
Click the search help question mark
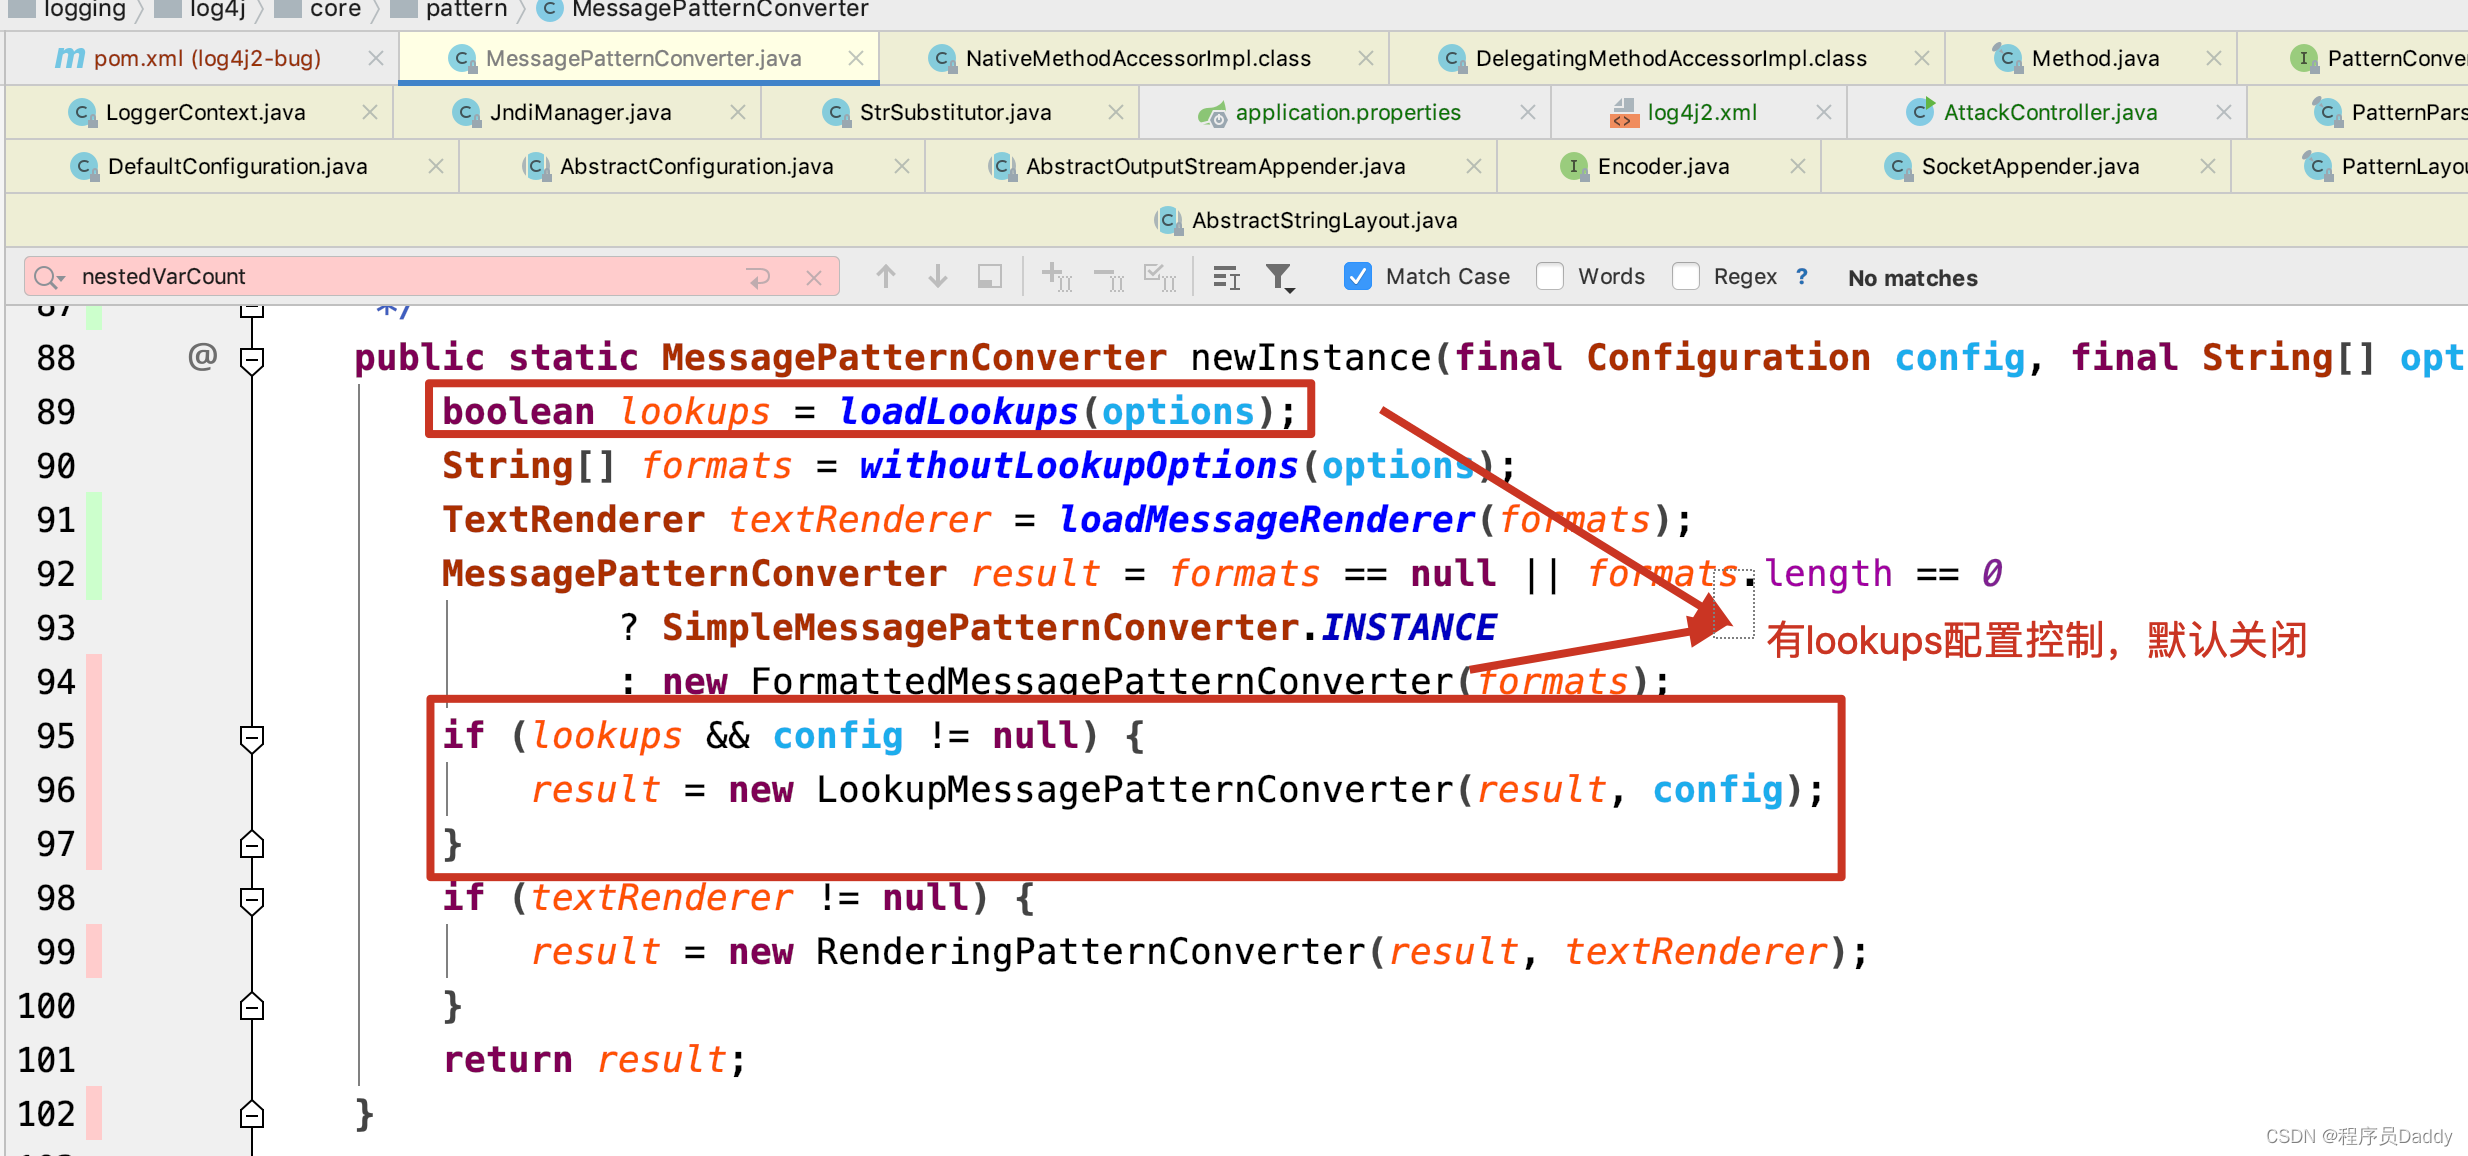[x=1802, y=276]
